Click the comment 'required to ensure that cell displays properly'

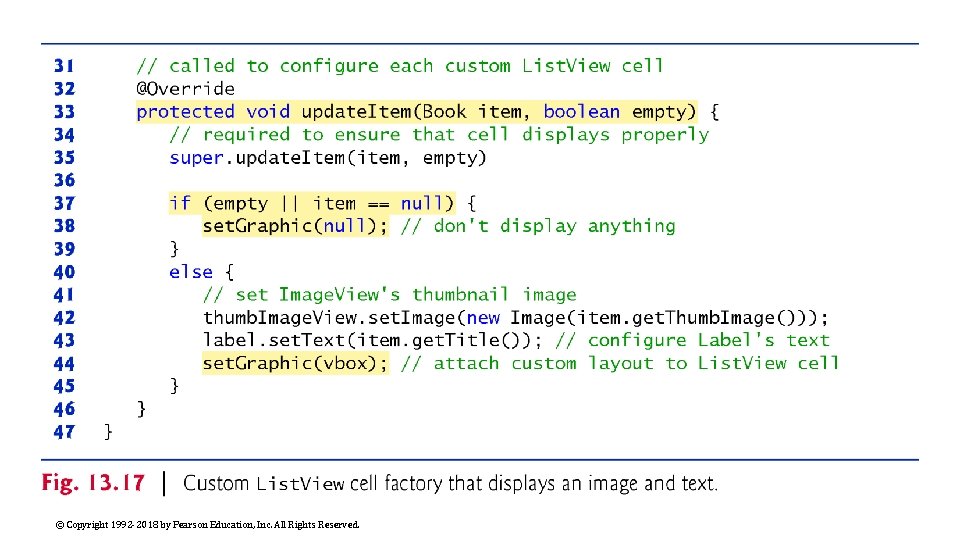pyautogui.click(x=439, y=135)
